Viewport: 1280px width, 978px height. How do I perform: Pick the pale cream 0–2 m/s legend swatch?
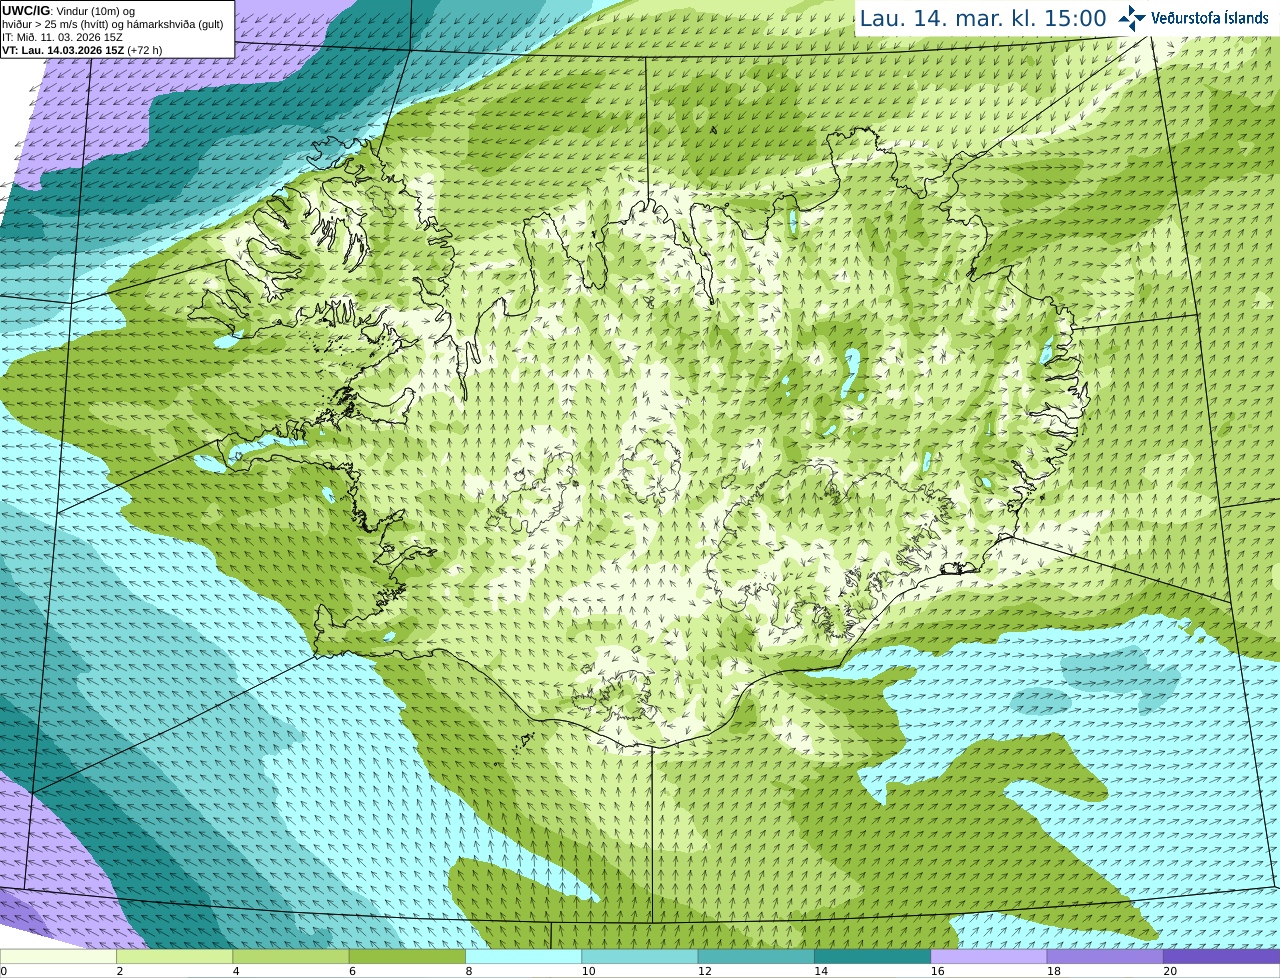point(58,956)
